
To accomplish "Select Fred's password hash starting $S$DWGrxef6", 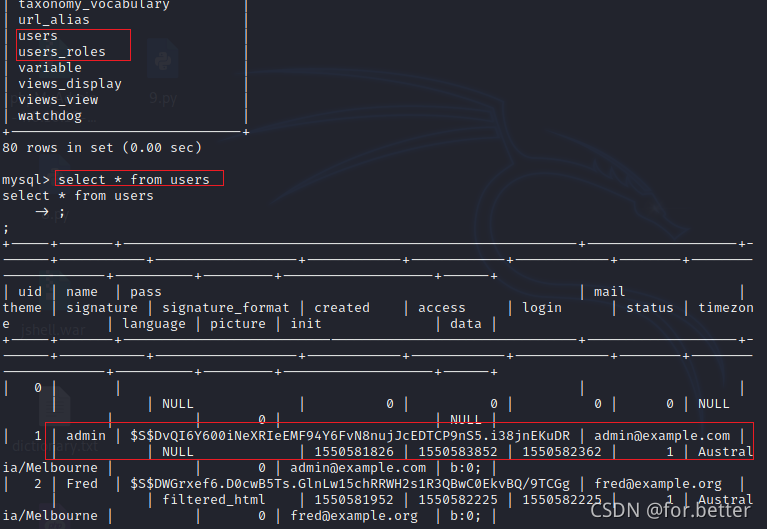I will [x=350, y=484].
